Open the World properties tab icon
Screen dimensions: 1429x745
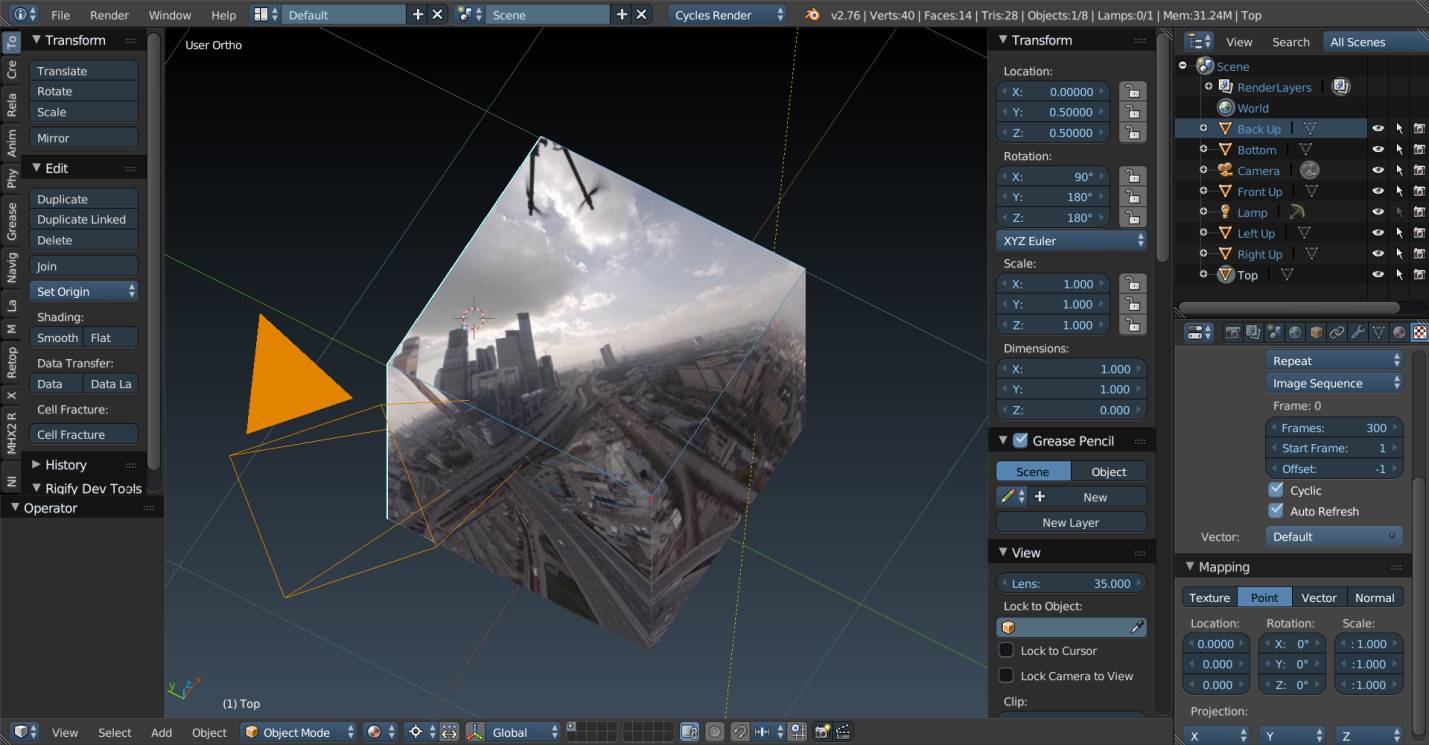pyautogui.click(x=1295, y=332)
